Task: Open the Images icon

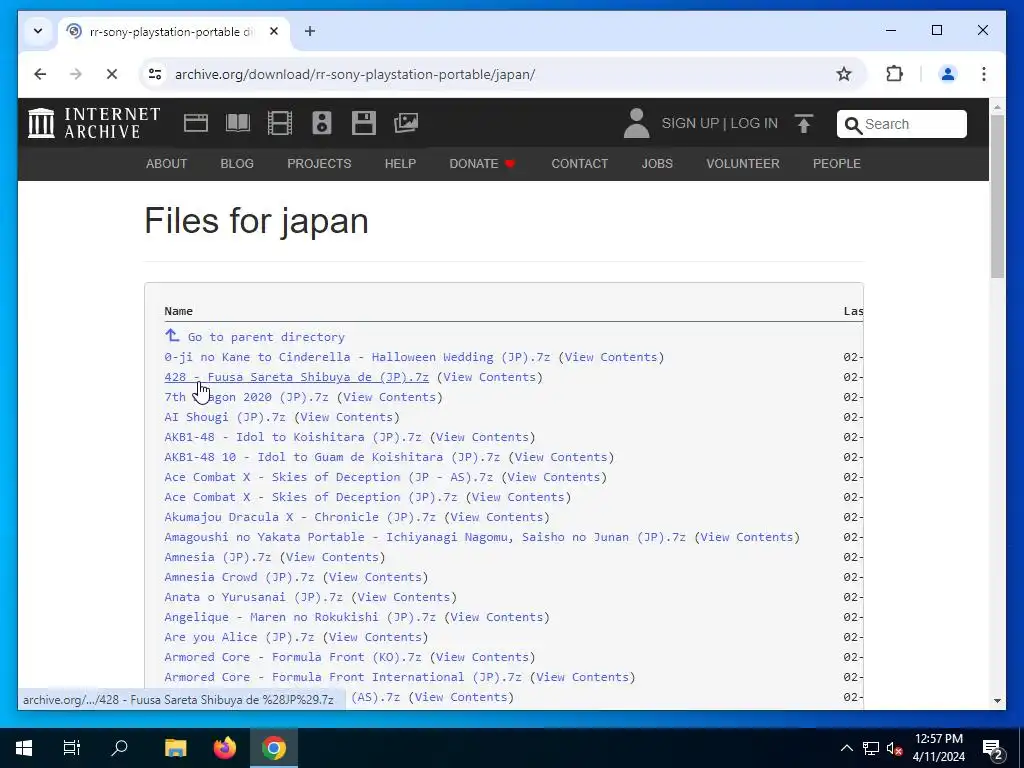Action: pos(406,123)
